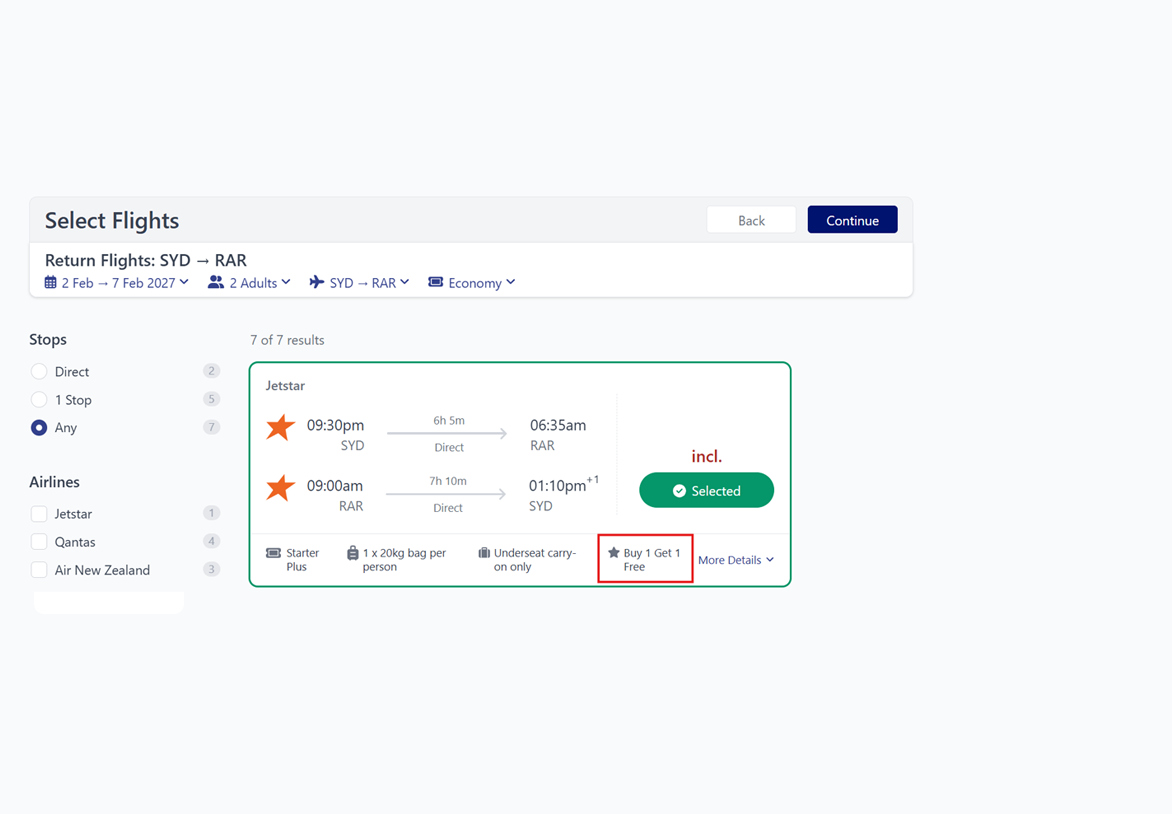The width and height of the screenshot is (1172, 814).
Task: Click the Underseat carry-on only text
Action: click(535, 560)
